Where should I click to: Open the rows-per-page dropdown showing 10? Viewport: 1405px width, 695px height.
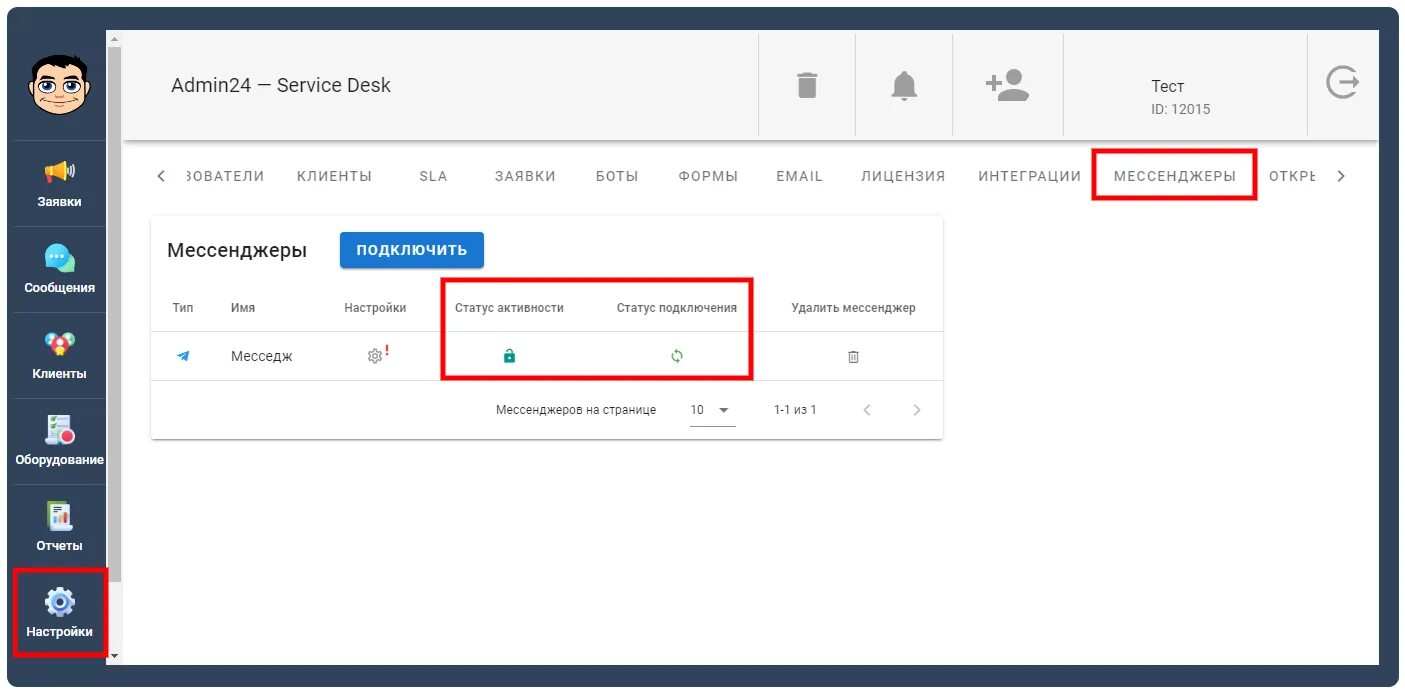pos(712,410)
